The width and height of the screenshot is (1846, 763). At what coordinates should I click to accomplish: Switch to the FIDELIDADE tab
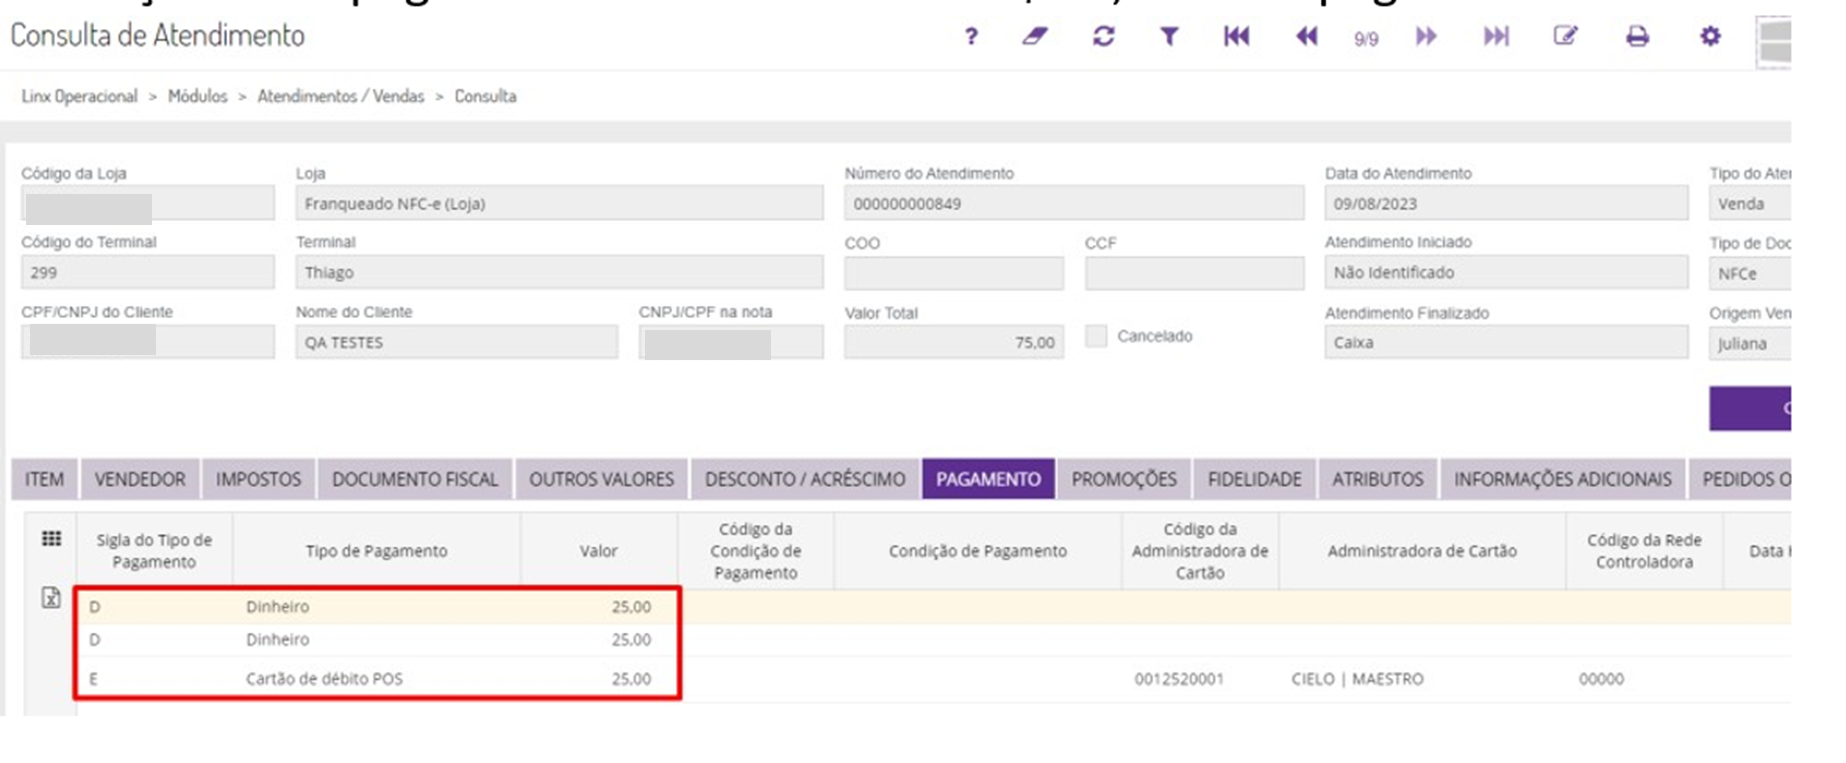coord(1254,479)
